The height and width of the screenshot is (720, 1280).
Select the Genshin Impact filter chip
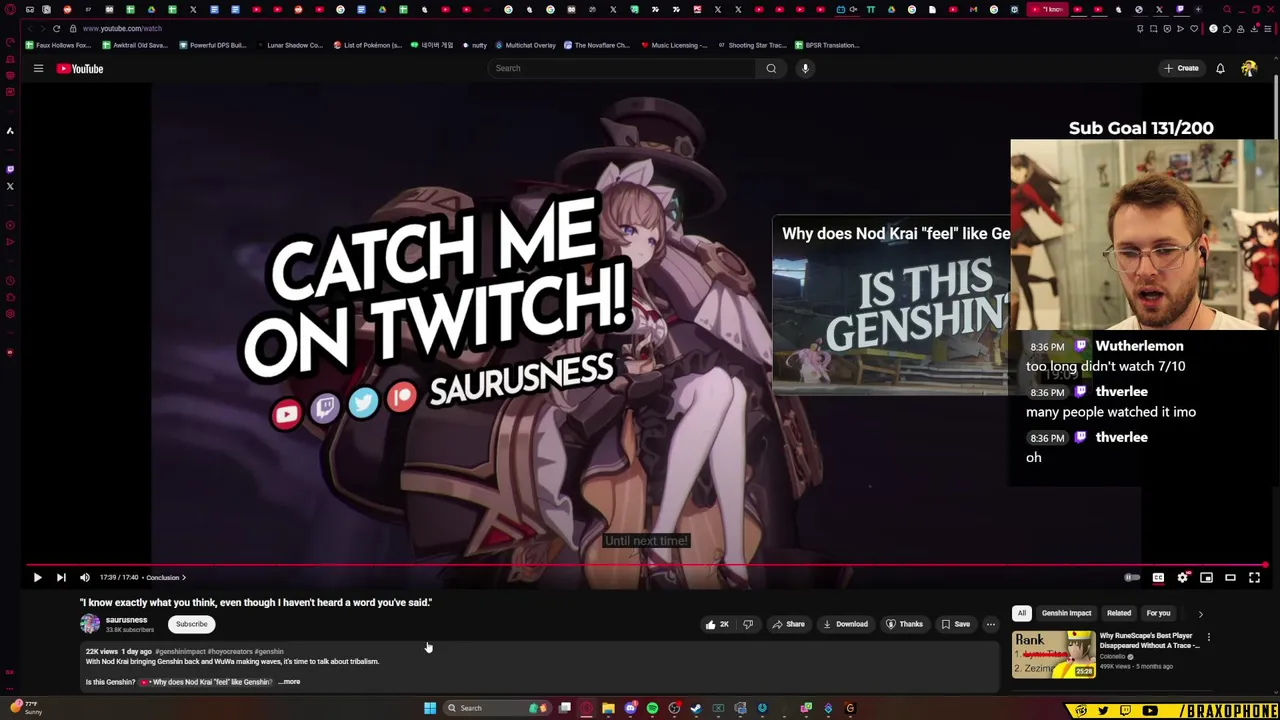tap(1066, 613)
